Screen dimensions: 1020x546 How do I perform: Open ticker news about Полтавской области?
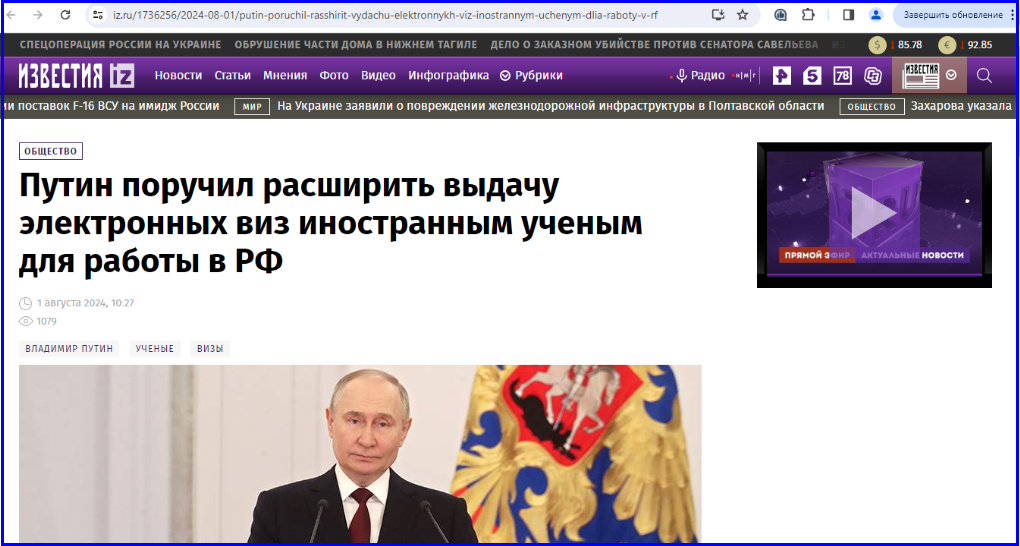point(550,106)
